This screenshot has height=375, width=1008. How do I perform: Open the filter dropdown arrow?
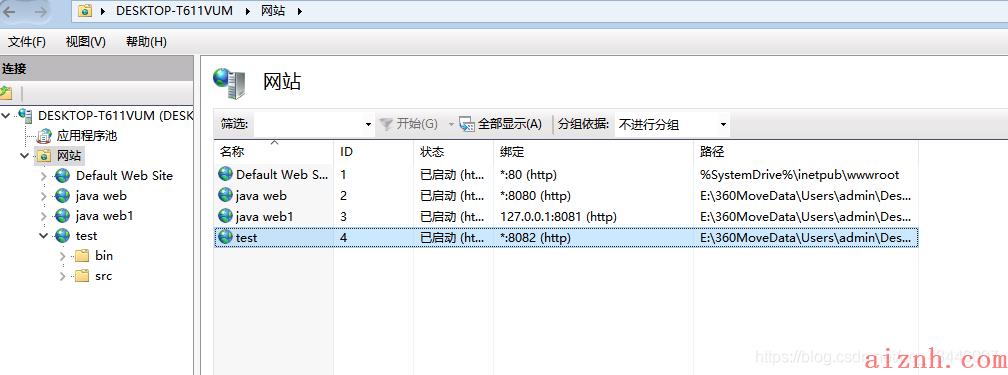pos(368,124)
